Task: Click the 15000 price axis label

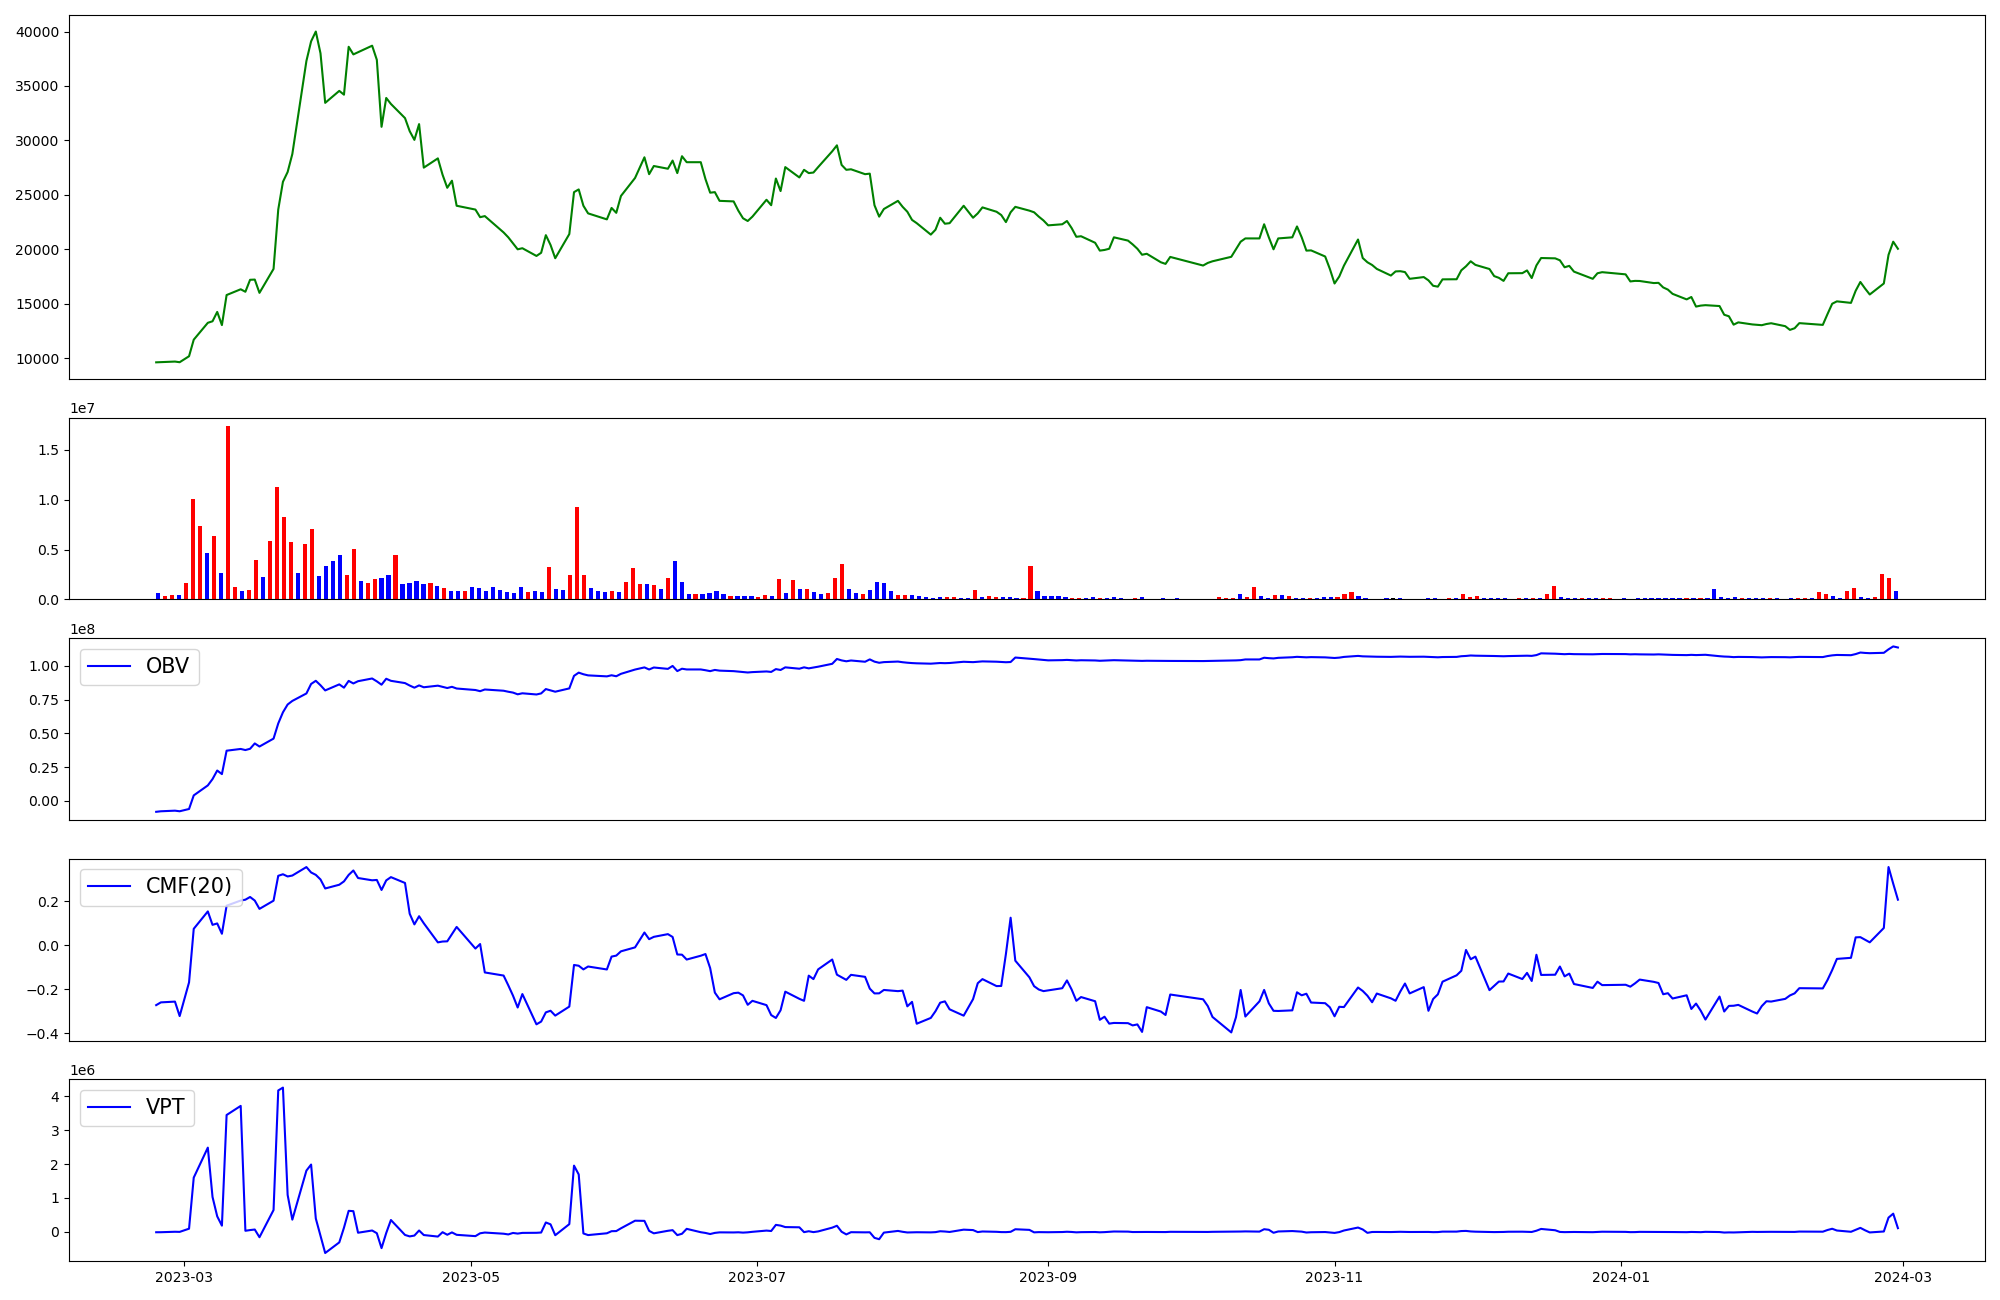Action: pyautogui.click(x=37, y=305)
